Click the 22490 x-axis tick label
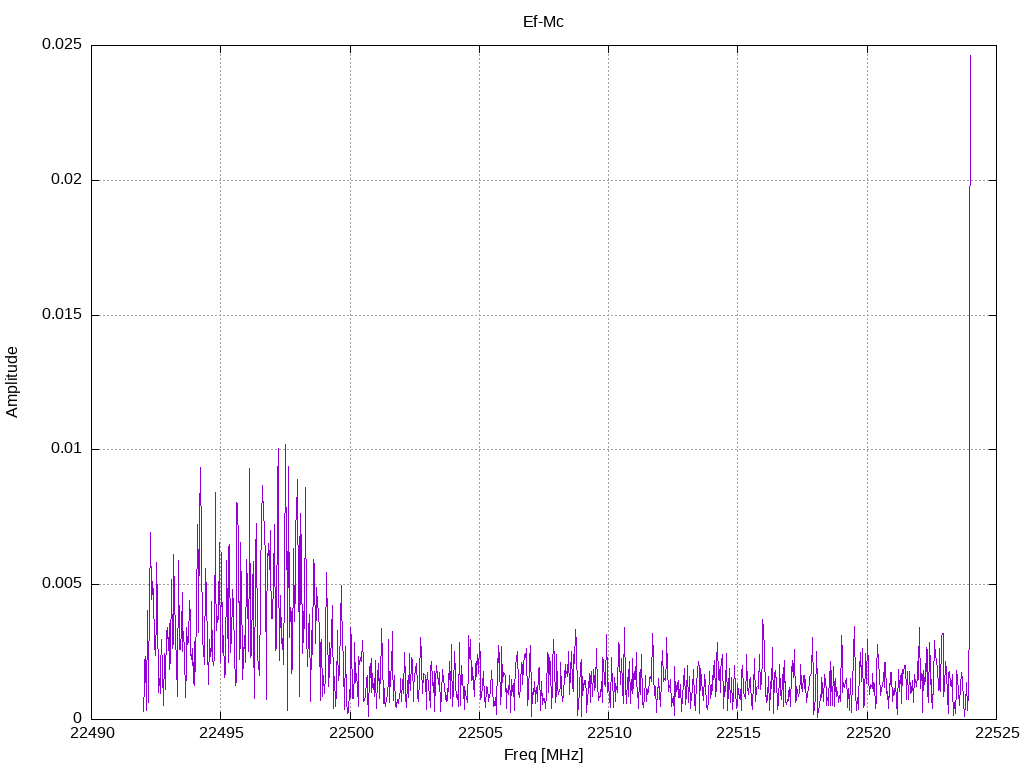The width and height of the screenshot is (1024, 768). [91, 733]
